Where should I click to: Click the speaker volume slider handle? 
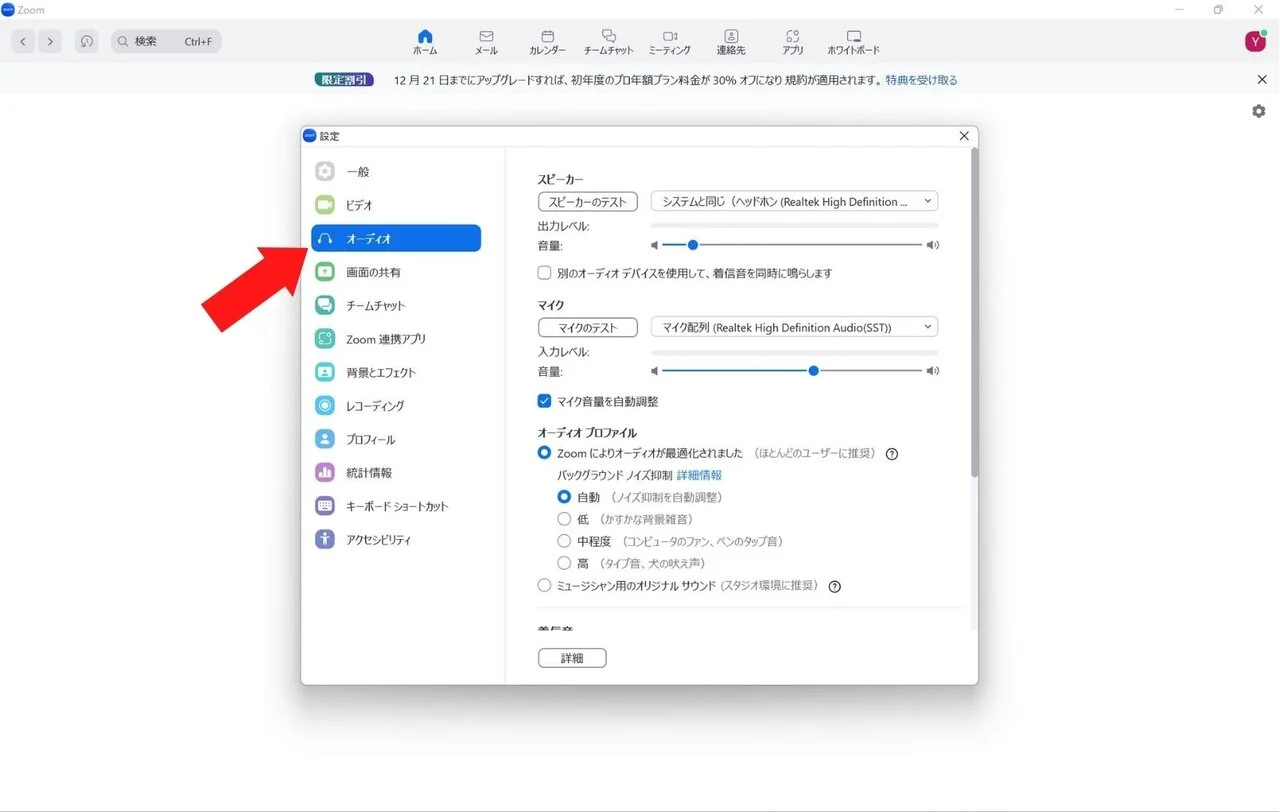[692, 245]
